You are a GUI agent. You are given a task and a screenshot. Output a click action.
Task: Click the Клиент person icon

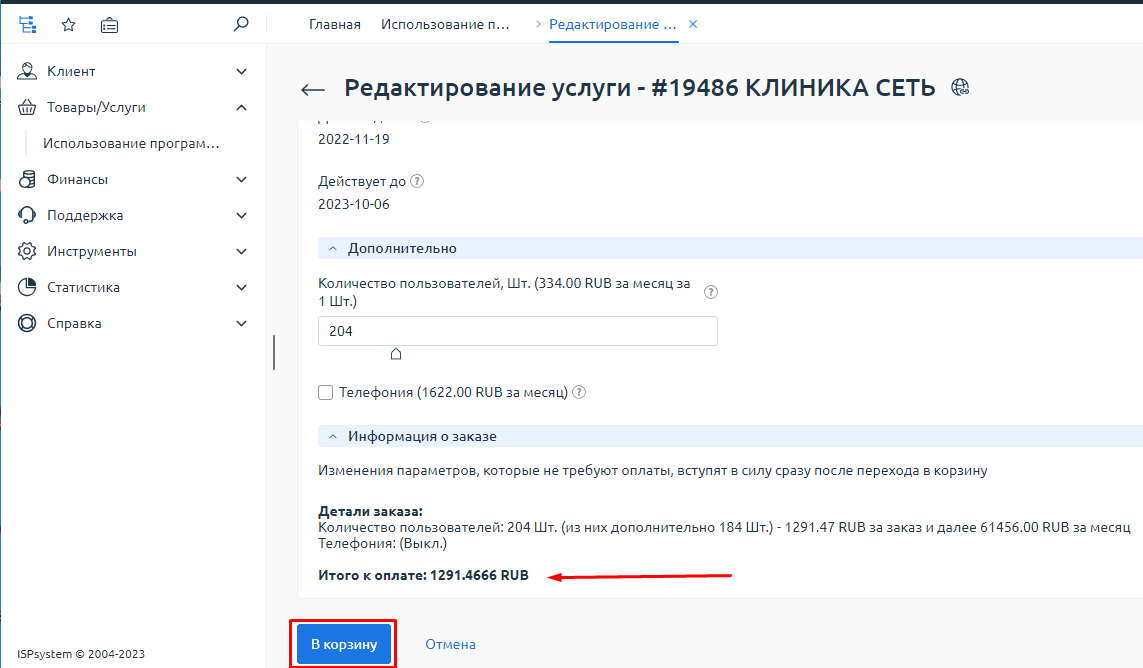point(27,71)
